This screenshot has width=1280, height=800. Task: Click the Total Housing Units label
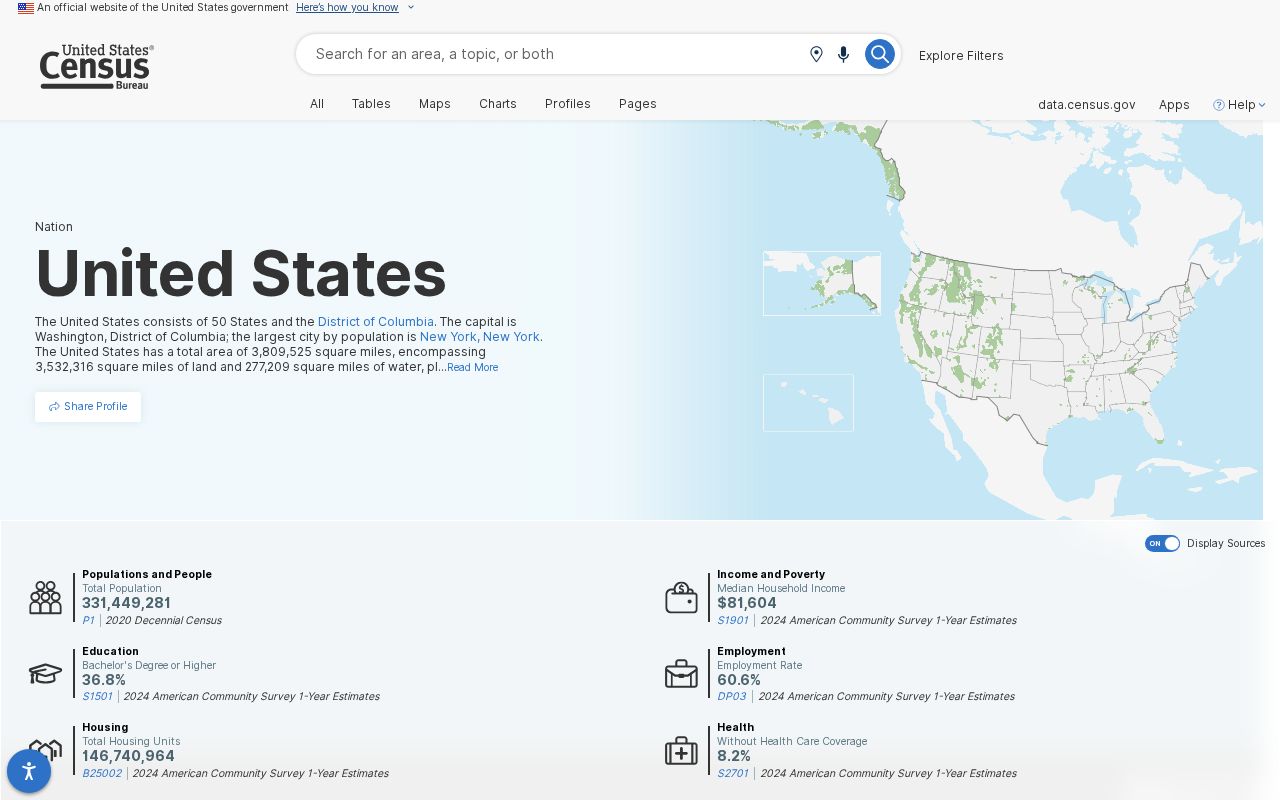click(x=131, y=741)
